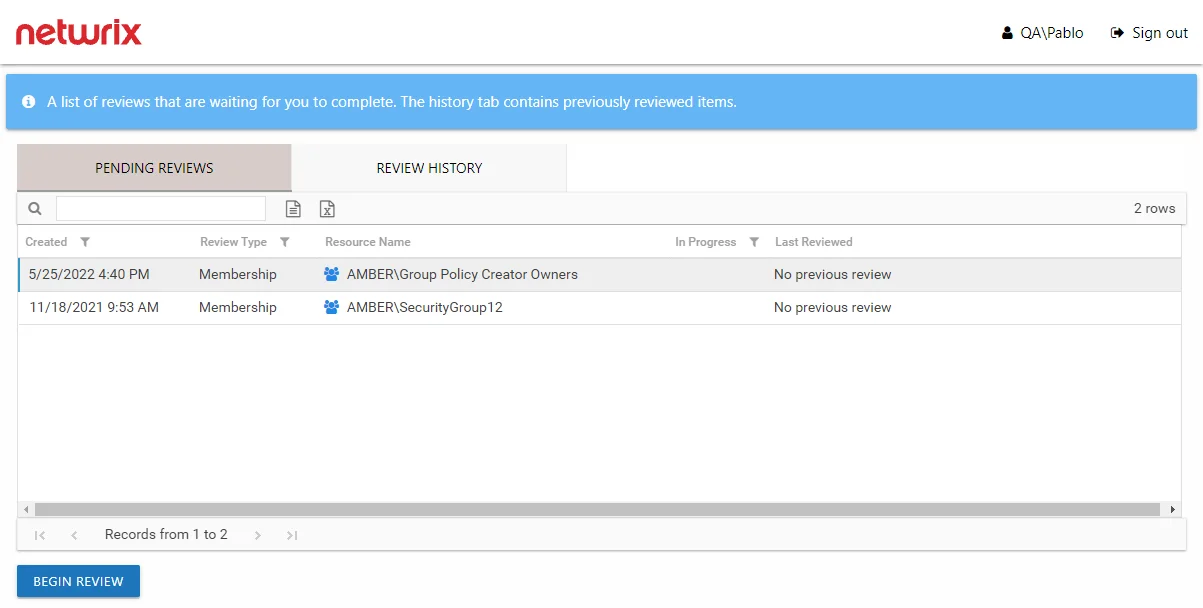This screenshot has width=1203, height=608.
Task: Click the info icon in blue banner
Action: point(29,102)
